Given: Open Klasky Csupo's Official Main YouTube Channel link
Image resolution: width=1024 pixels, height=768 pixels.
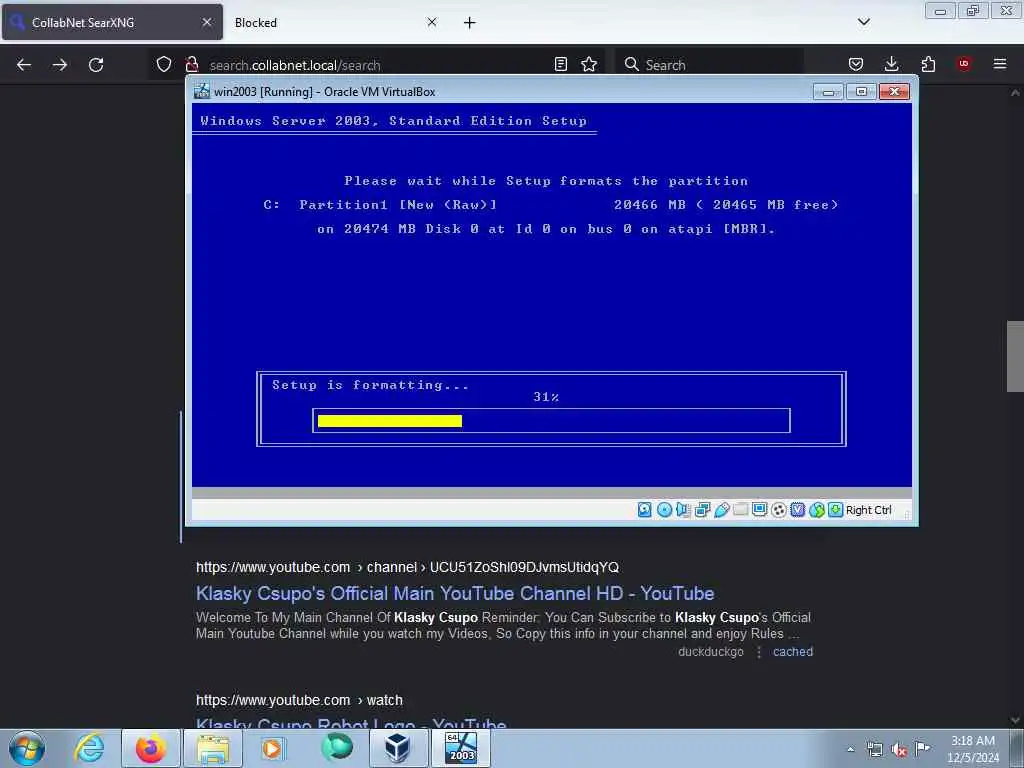Looking at the screenshot, I should 455,594.
